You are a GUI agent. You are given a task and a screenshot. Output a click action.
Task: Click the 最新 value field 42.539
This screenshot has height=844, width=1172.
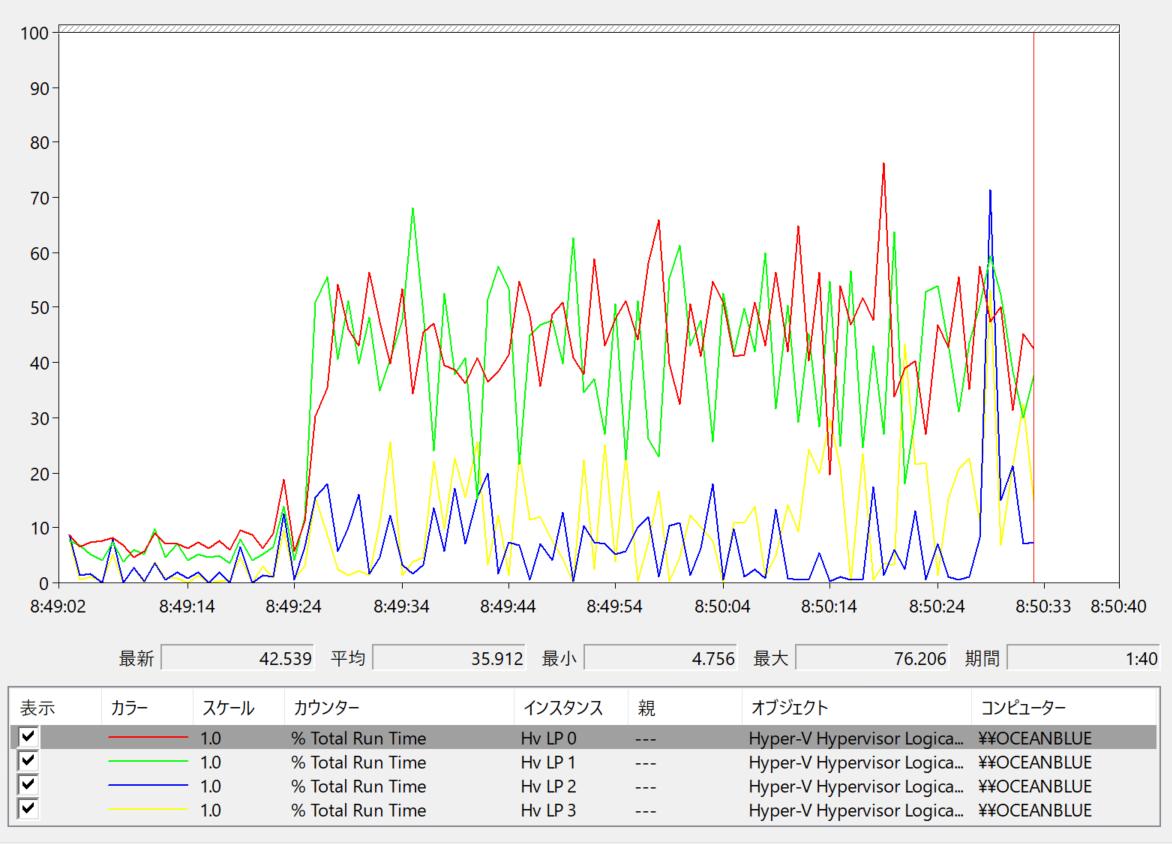point(238,658)
